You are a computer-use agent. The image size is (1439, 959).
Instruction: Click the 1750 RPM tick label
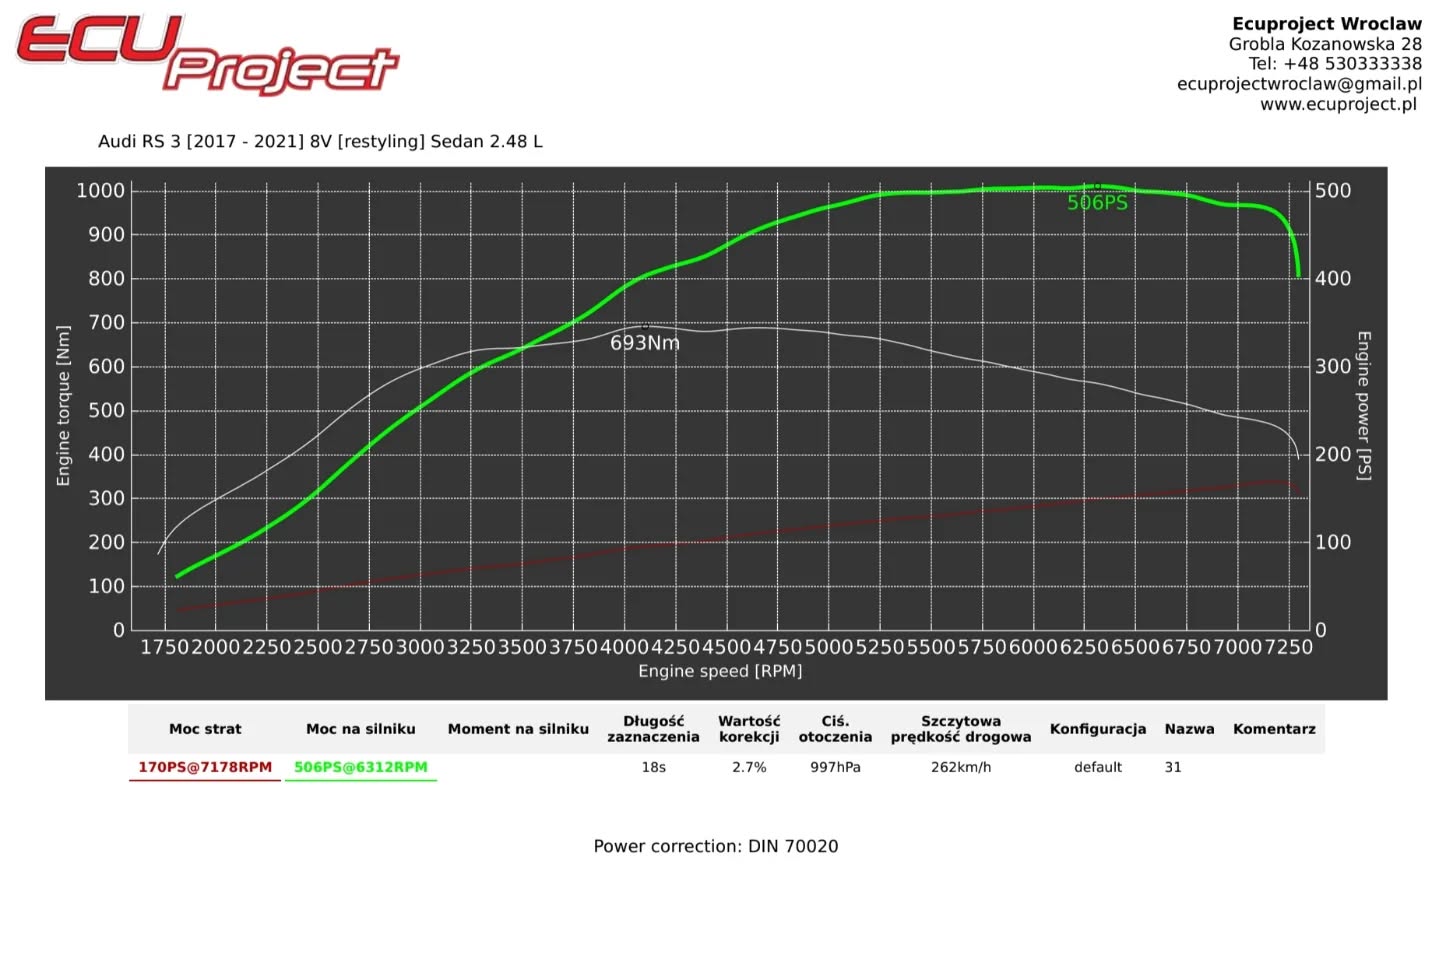click(x=164, y=647)
